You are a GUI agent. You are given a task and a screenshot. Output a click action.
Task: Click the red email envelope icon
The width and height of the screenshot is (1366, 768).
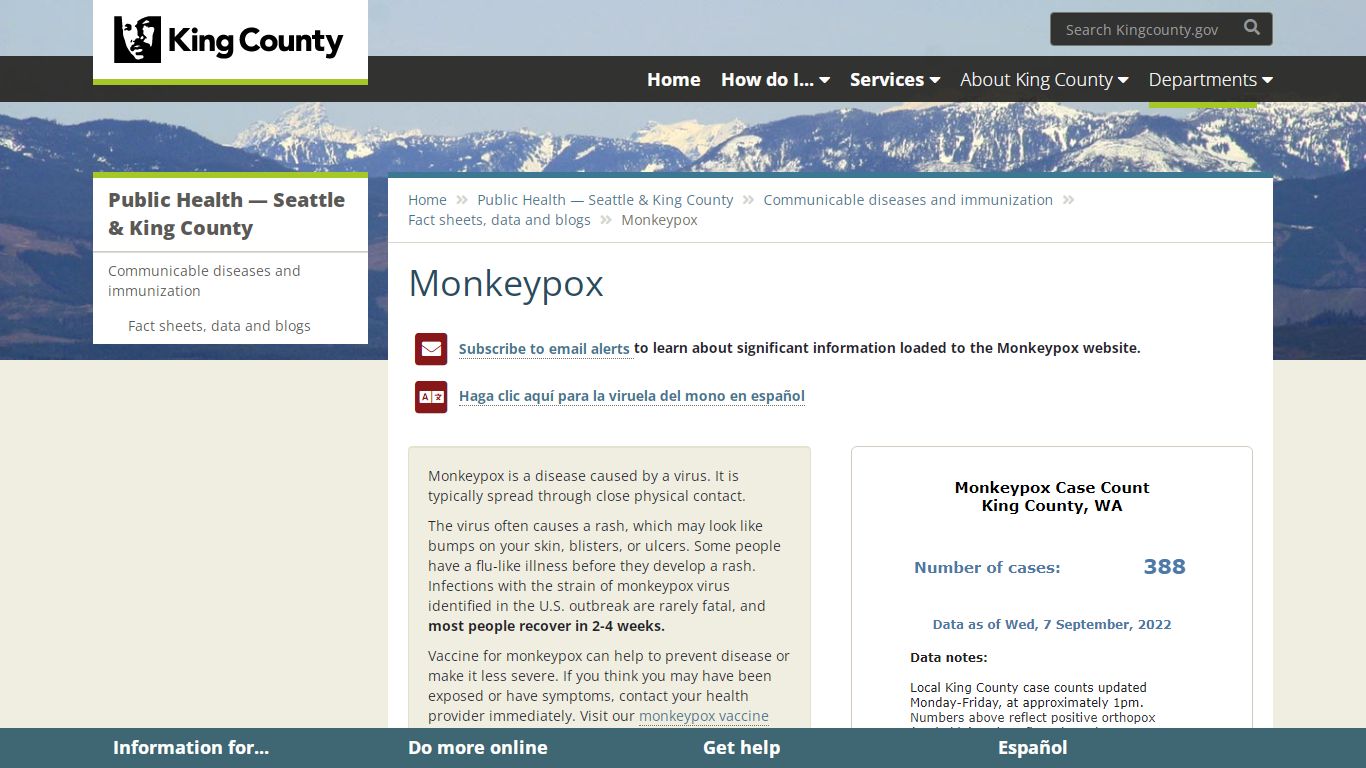click(431, 349)
